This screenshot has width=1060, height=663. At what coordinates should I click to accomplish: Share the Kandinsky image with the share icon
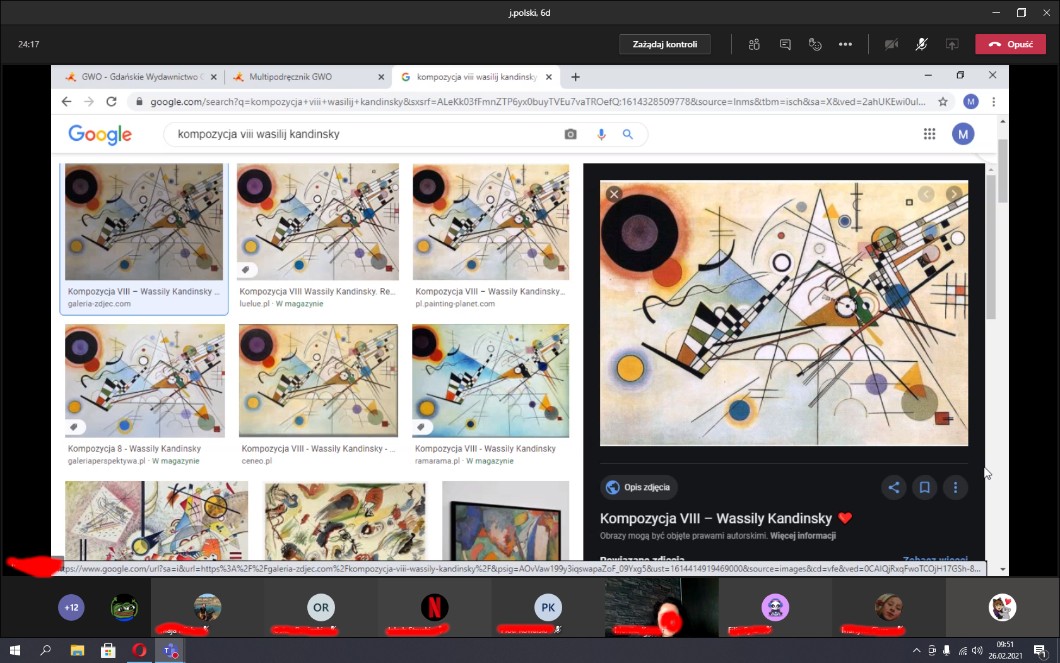(x=894, y=488)
